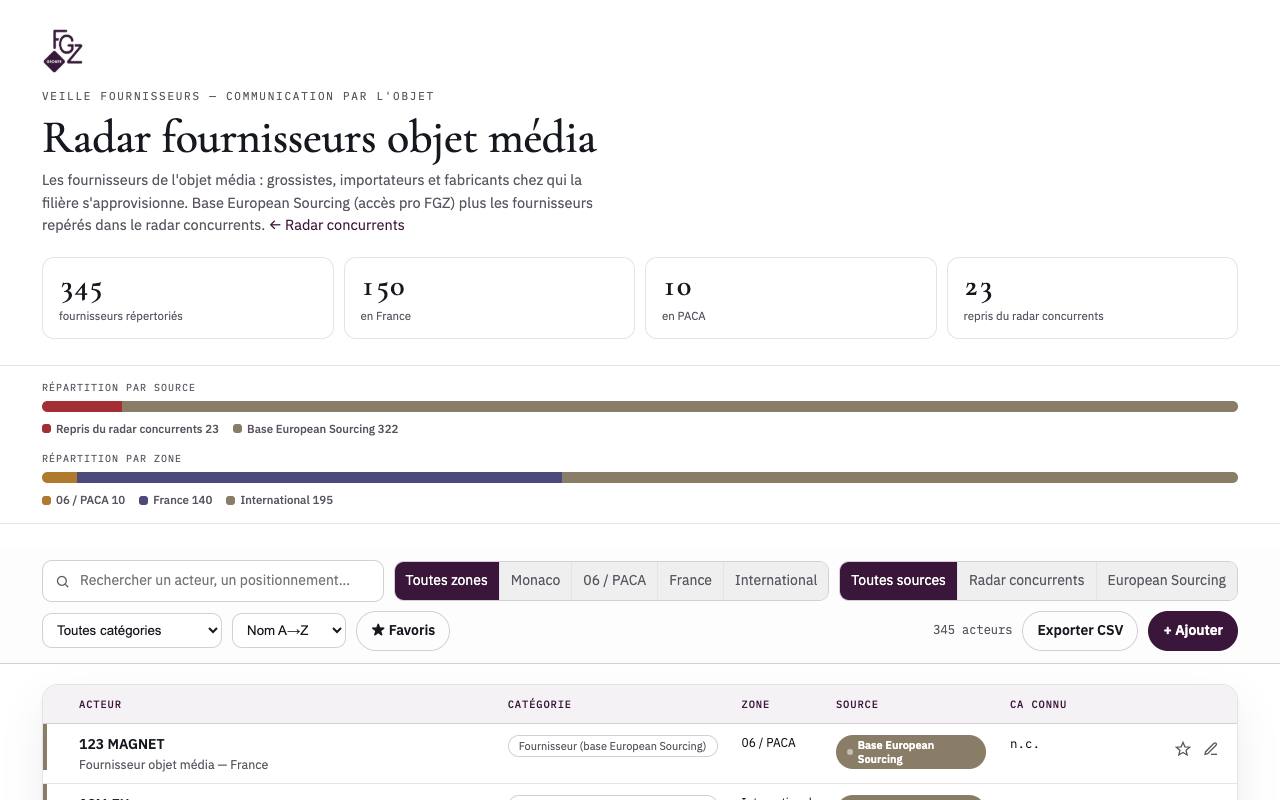Image resolution: width=1280 pixels, height=800 pixels.
Task: Click the FGZ logo
Action: 63,51
